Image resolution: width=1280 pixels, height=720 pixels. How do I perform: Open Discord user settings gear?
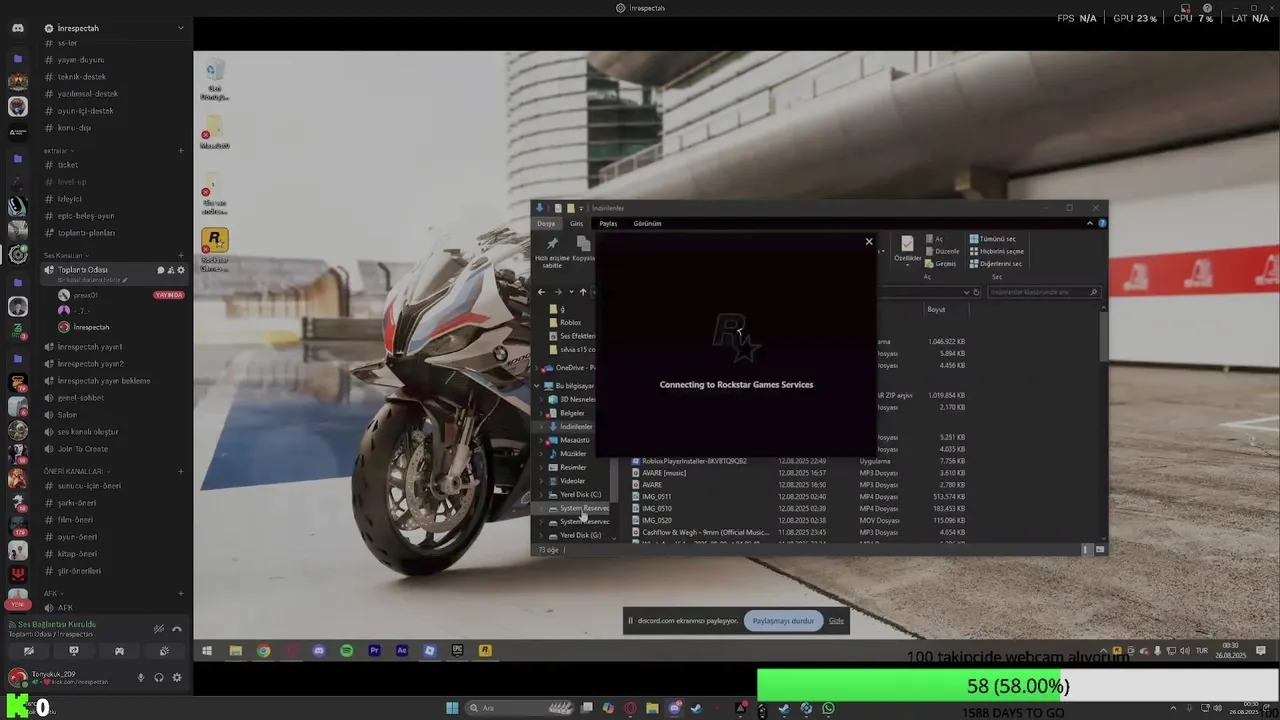point(177,678)
